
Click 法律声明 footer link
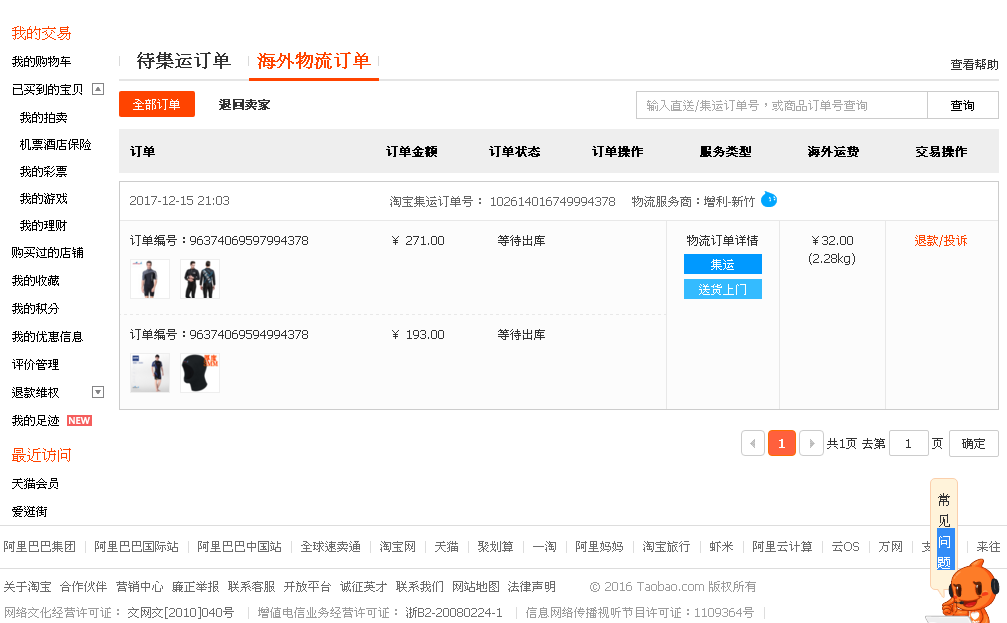(x=531, y=586)
